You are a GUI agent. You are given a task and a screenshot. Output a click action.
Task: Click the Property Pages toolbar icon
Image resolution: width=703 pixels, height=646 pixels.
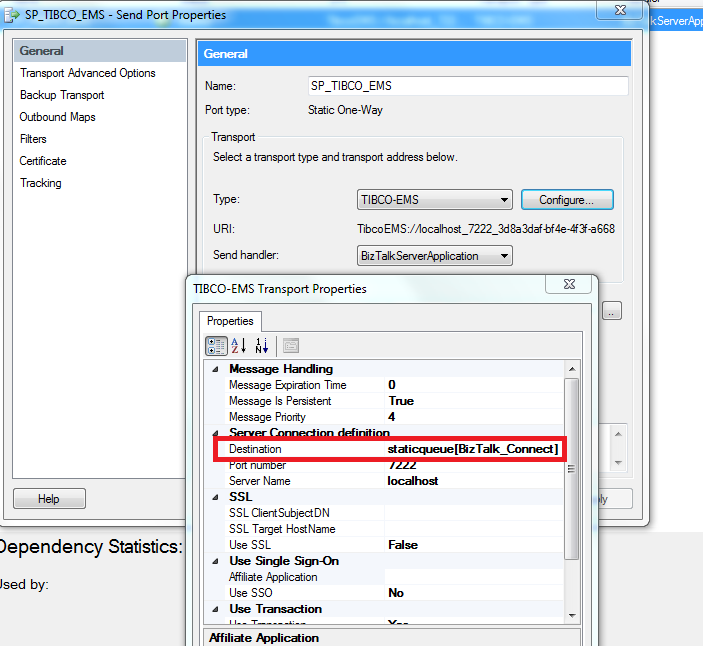[291, 346]
